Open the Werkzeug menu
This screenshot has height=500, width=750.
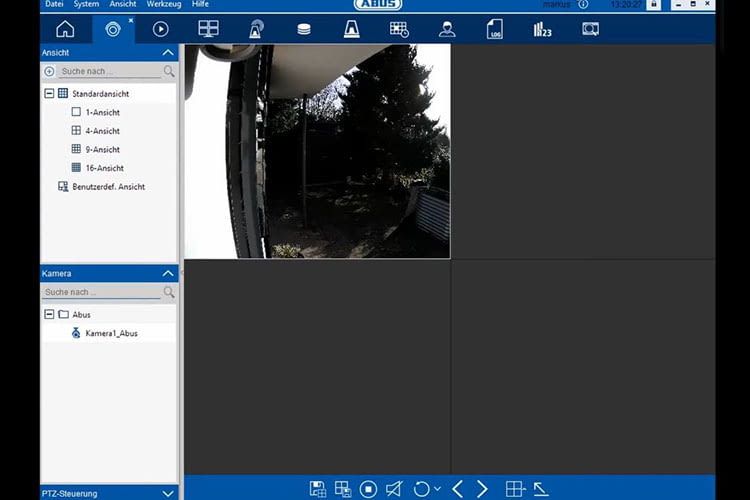point(163,5)
